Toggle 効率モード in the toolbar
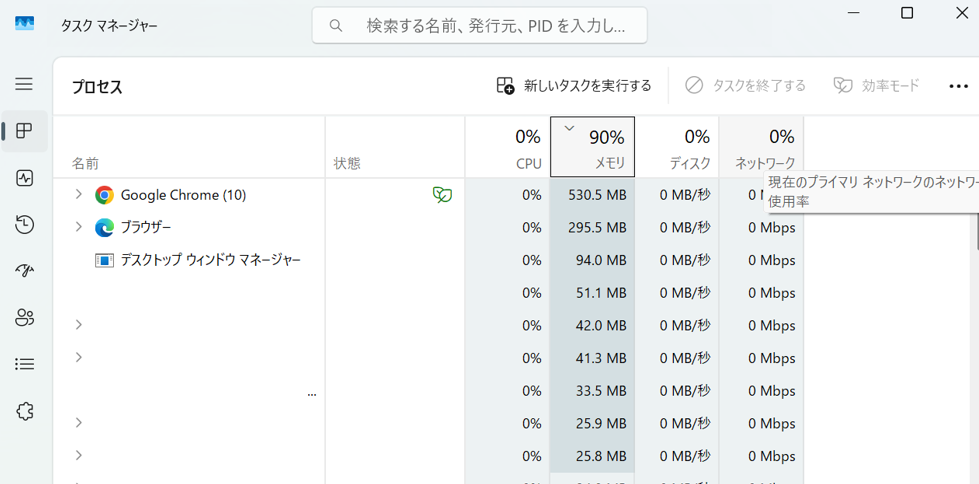The height and width of the screenshot is (484, 979). 876,86
